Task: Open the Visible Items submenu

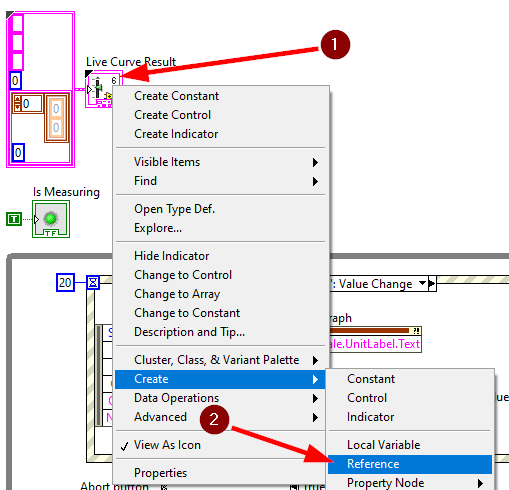Action: pyautogui.click(x=220, y=162)
